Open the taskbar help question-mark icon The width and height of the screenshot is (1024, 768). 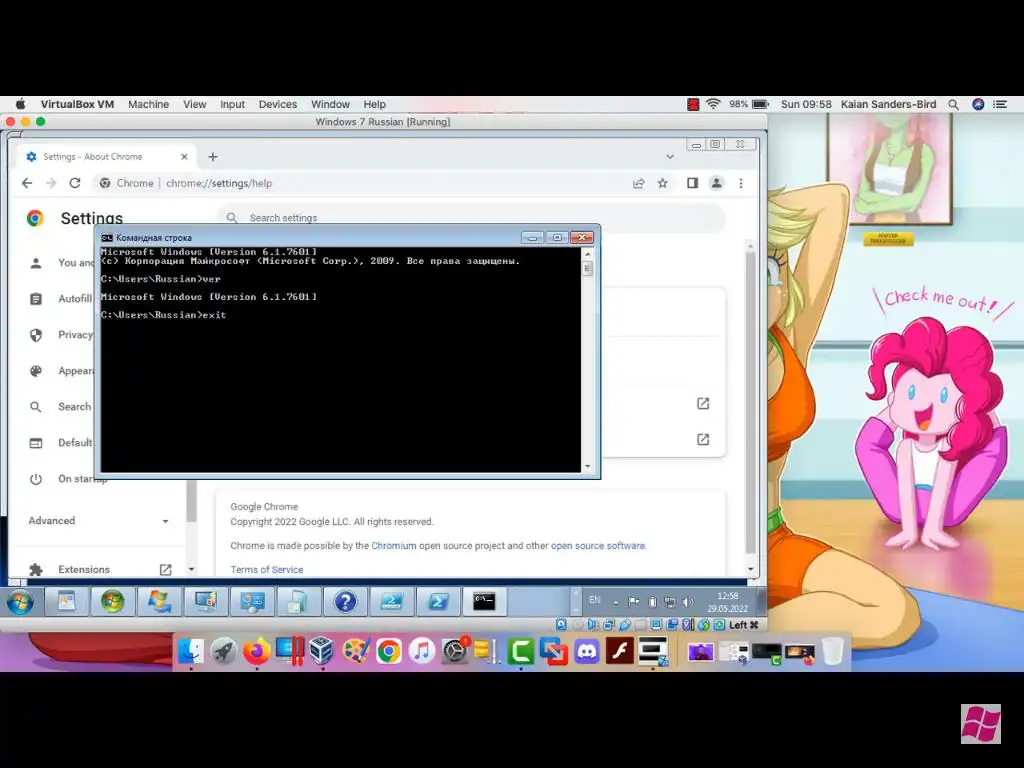click(345, 601)
